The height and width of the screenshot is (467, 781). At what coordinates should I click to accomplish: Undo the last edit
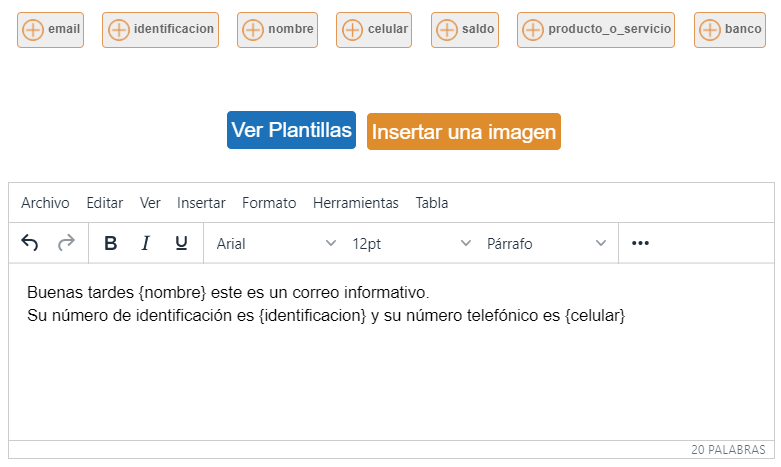(29, 243)
